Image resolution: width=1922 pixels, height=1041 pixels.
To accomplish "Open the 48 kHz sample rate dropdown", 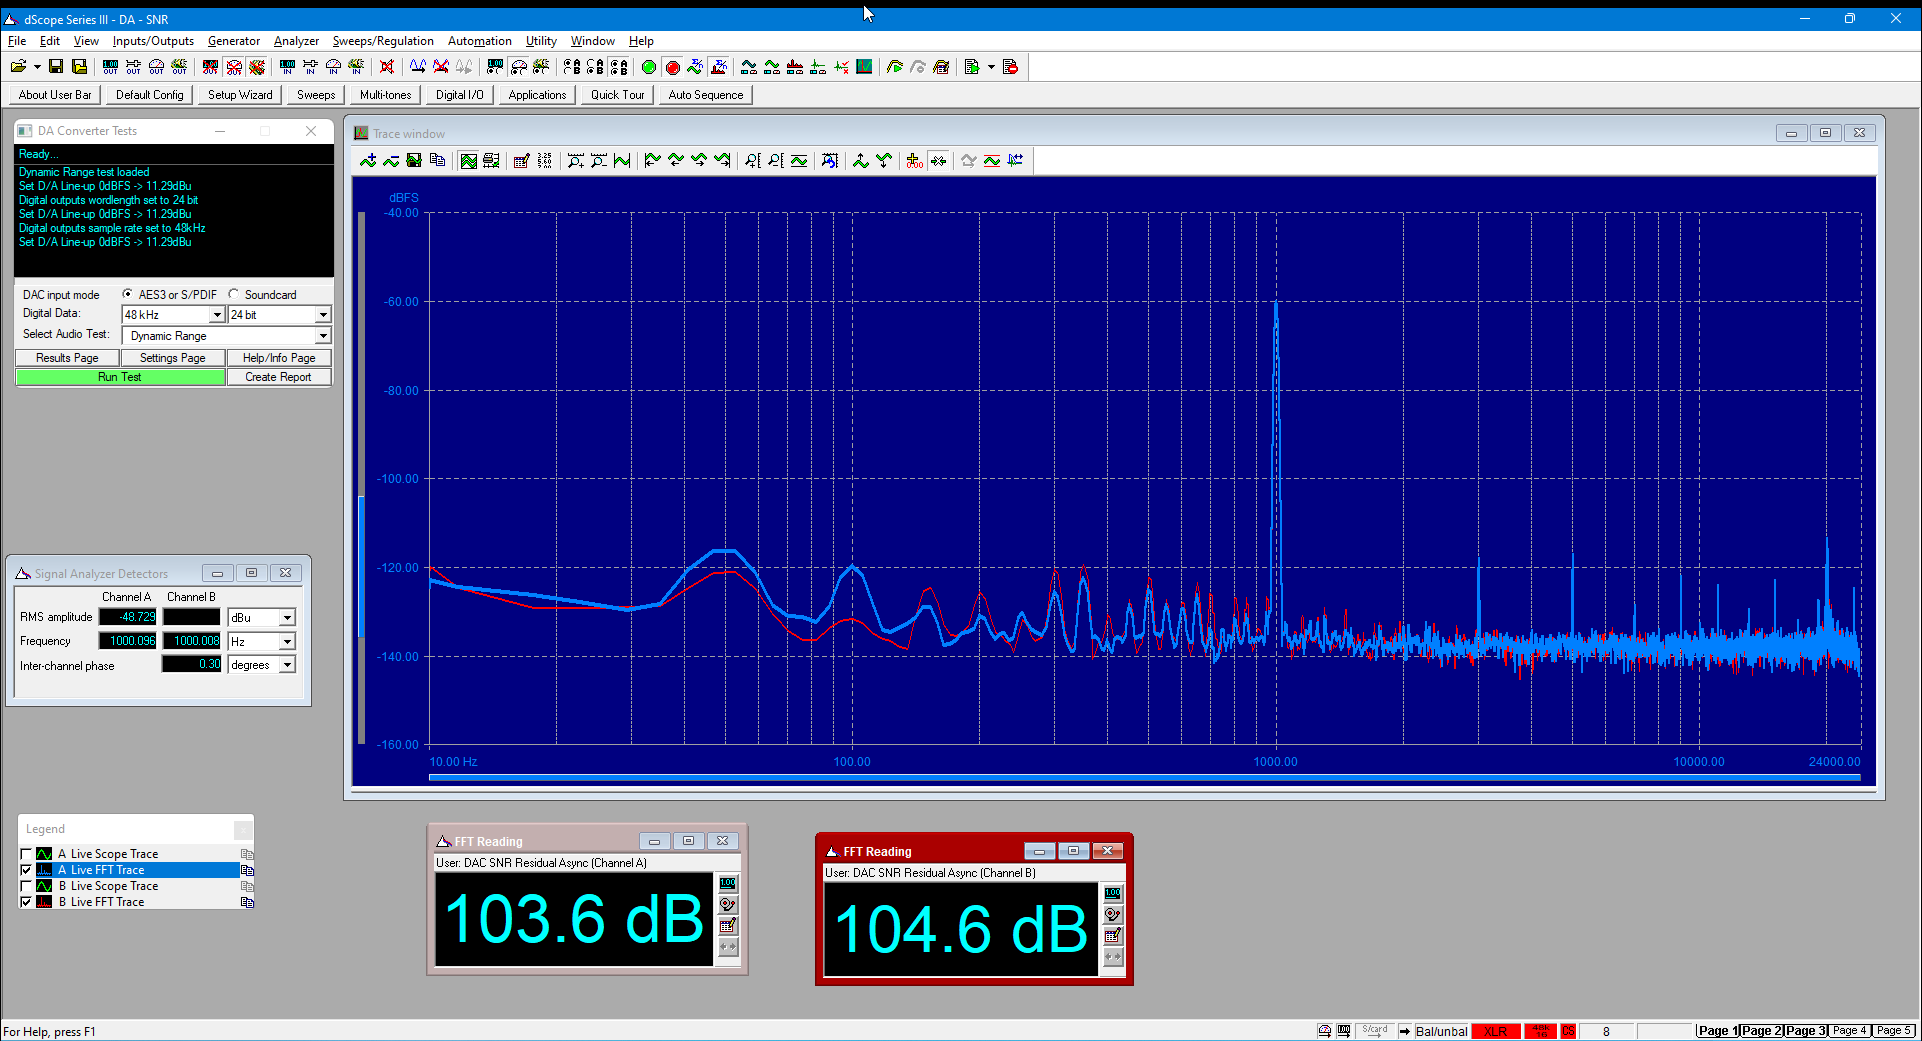I will point(217,315).
